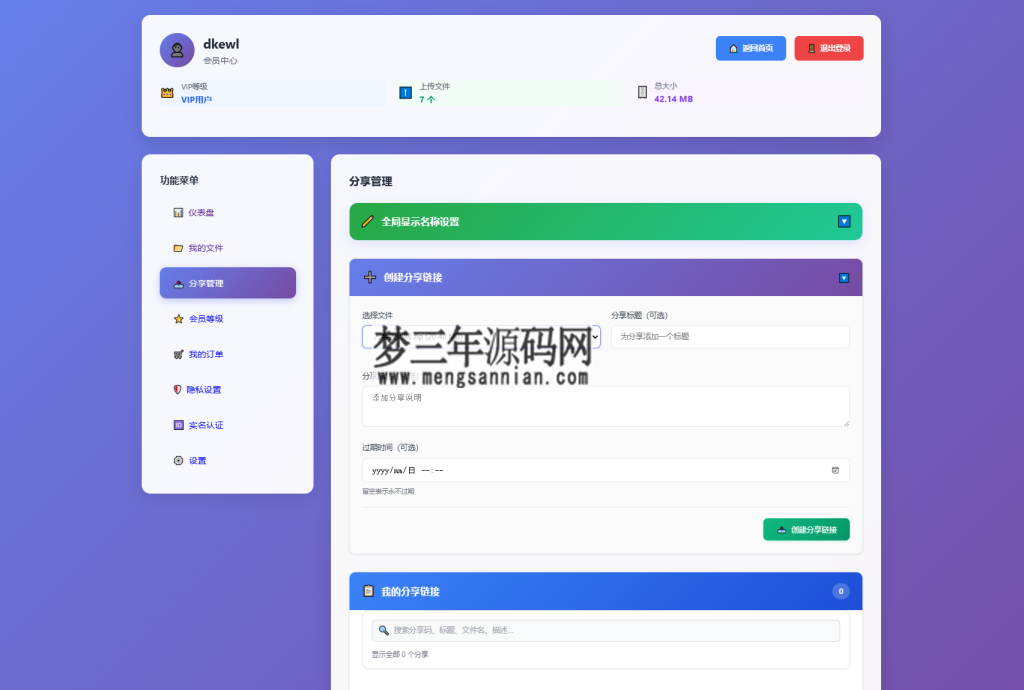Viewport: 1024px width, 690px height.
Task: Click the plus icon on 创建分享链接 header
Action: click(369, 277)
